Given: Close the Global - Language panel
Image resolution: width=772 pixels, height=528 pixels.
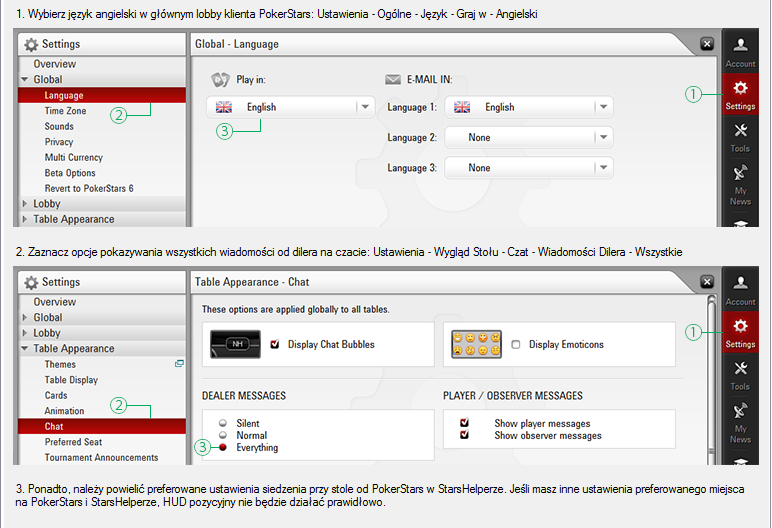Looking at the screenshot, I should click(x=707, y=44).
